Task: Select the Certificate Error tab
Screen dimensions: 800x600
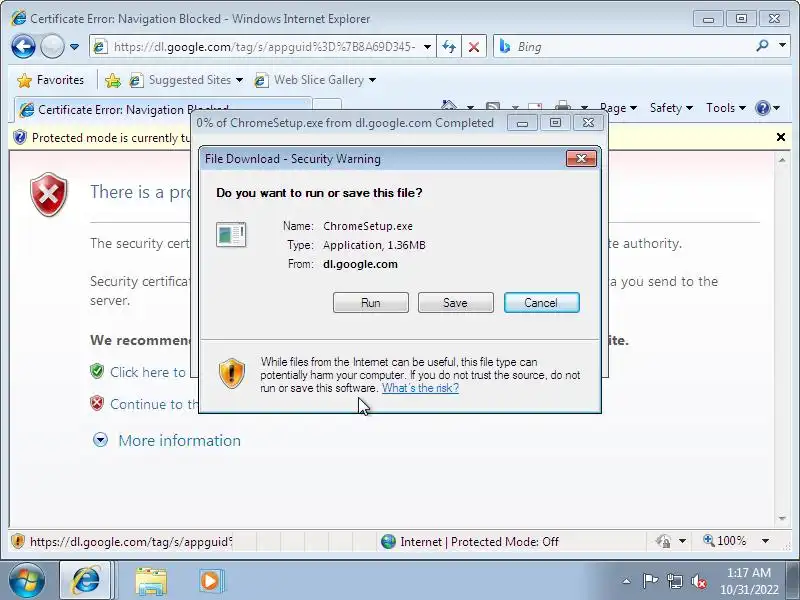Action: [162, 110]
